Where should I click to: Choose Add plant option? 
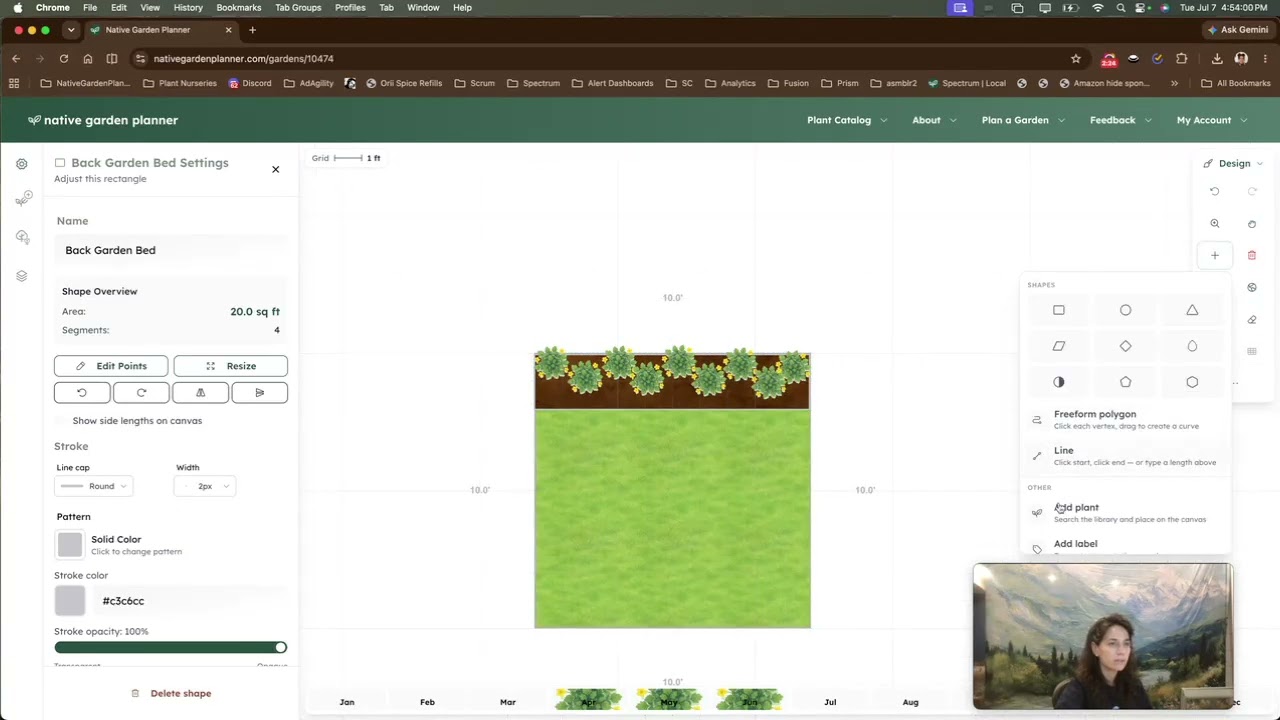coord(1125,513)
